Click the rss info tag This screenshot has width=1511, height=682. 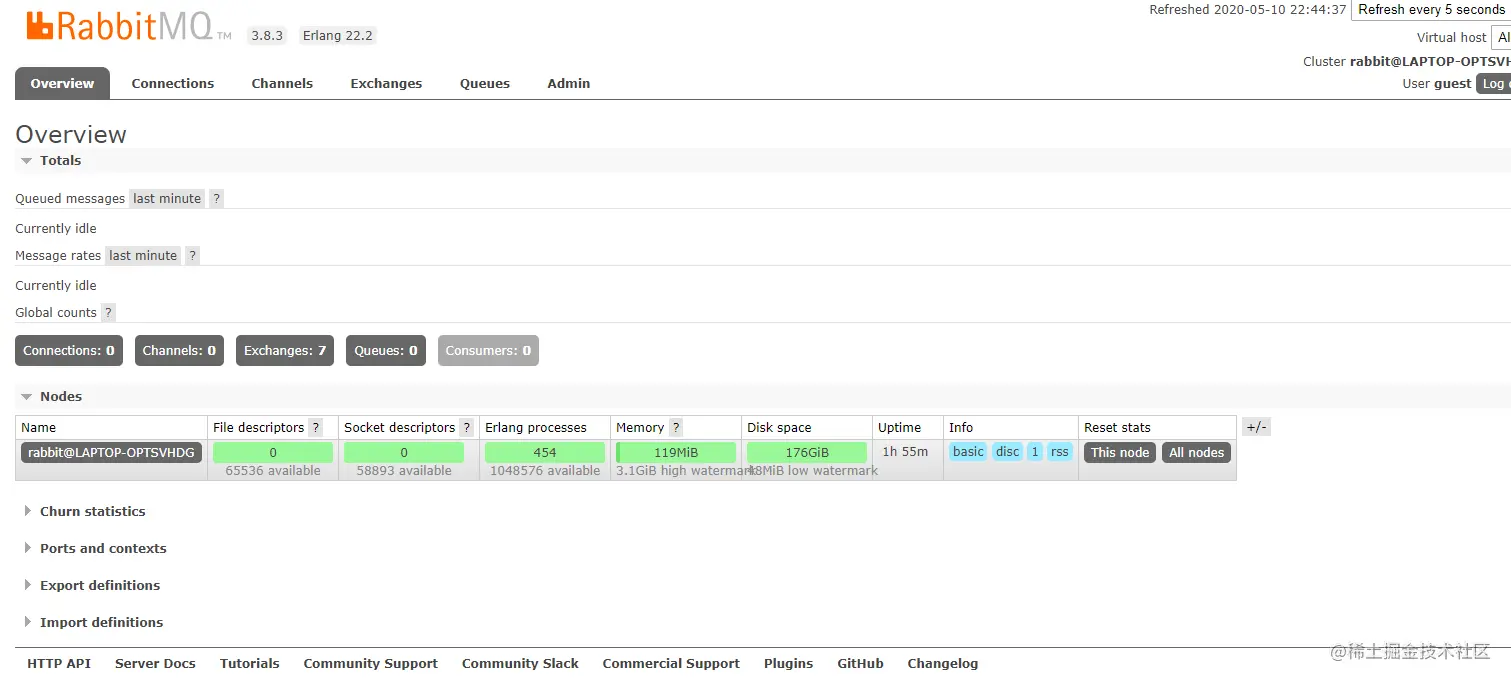pos(1060,452)
